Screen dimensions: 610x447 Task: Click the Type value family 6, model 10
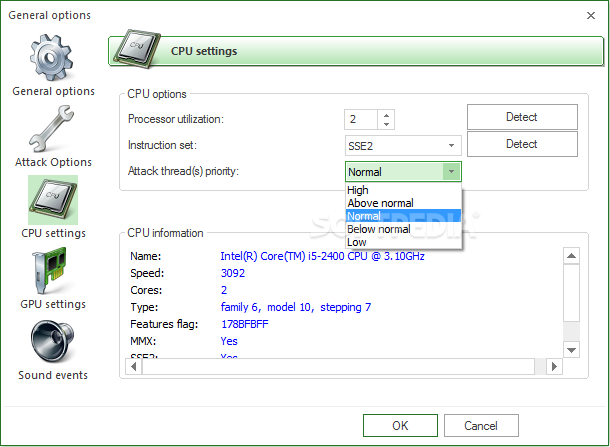pyautogui.click(x=296, y=307)
